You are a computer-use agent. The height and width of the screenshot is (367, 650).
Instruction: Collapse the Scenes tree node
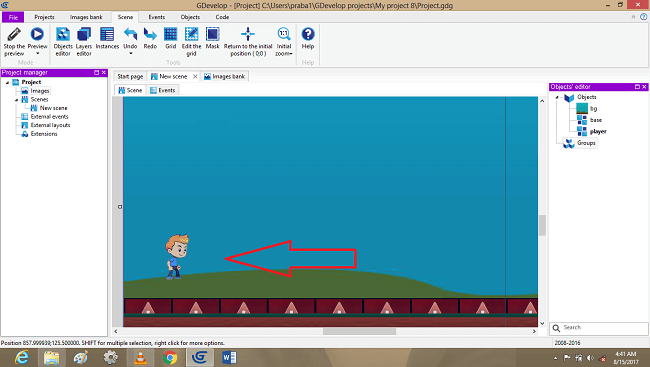16,100
